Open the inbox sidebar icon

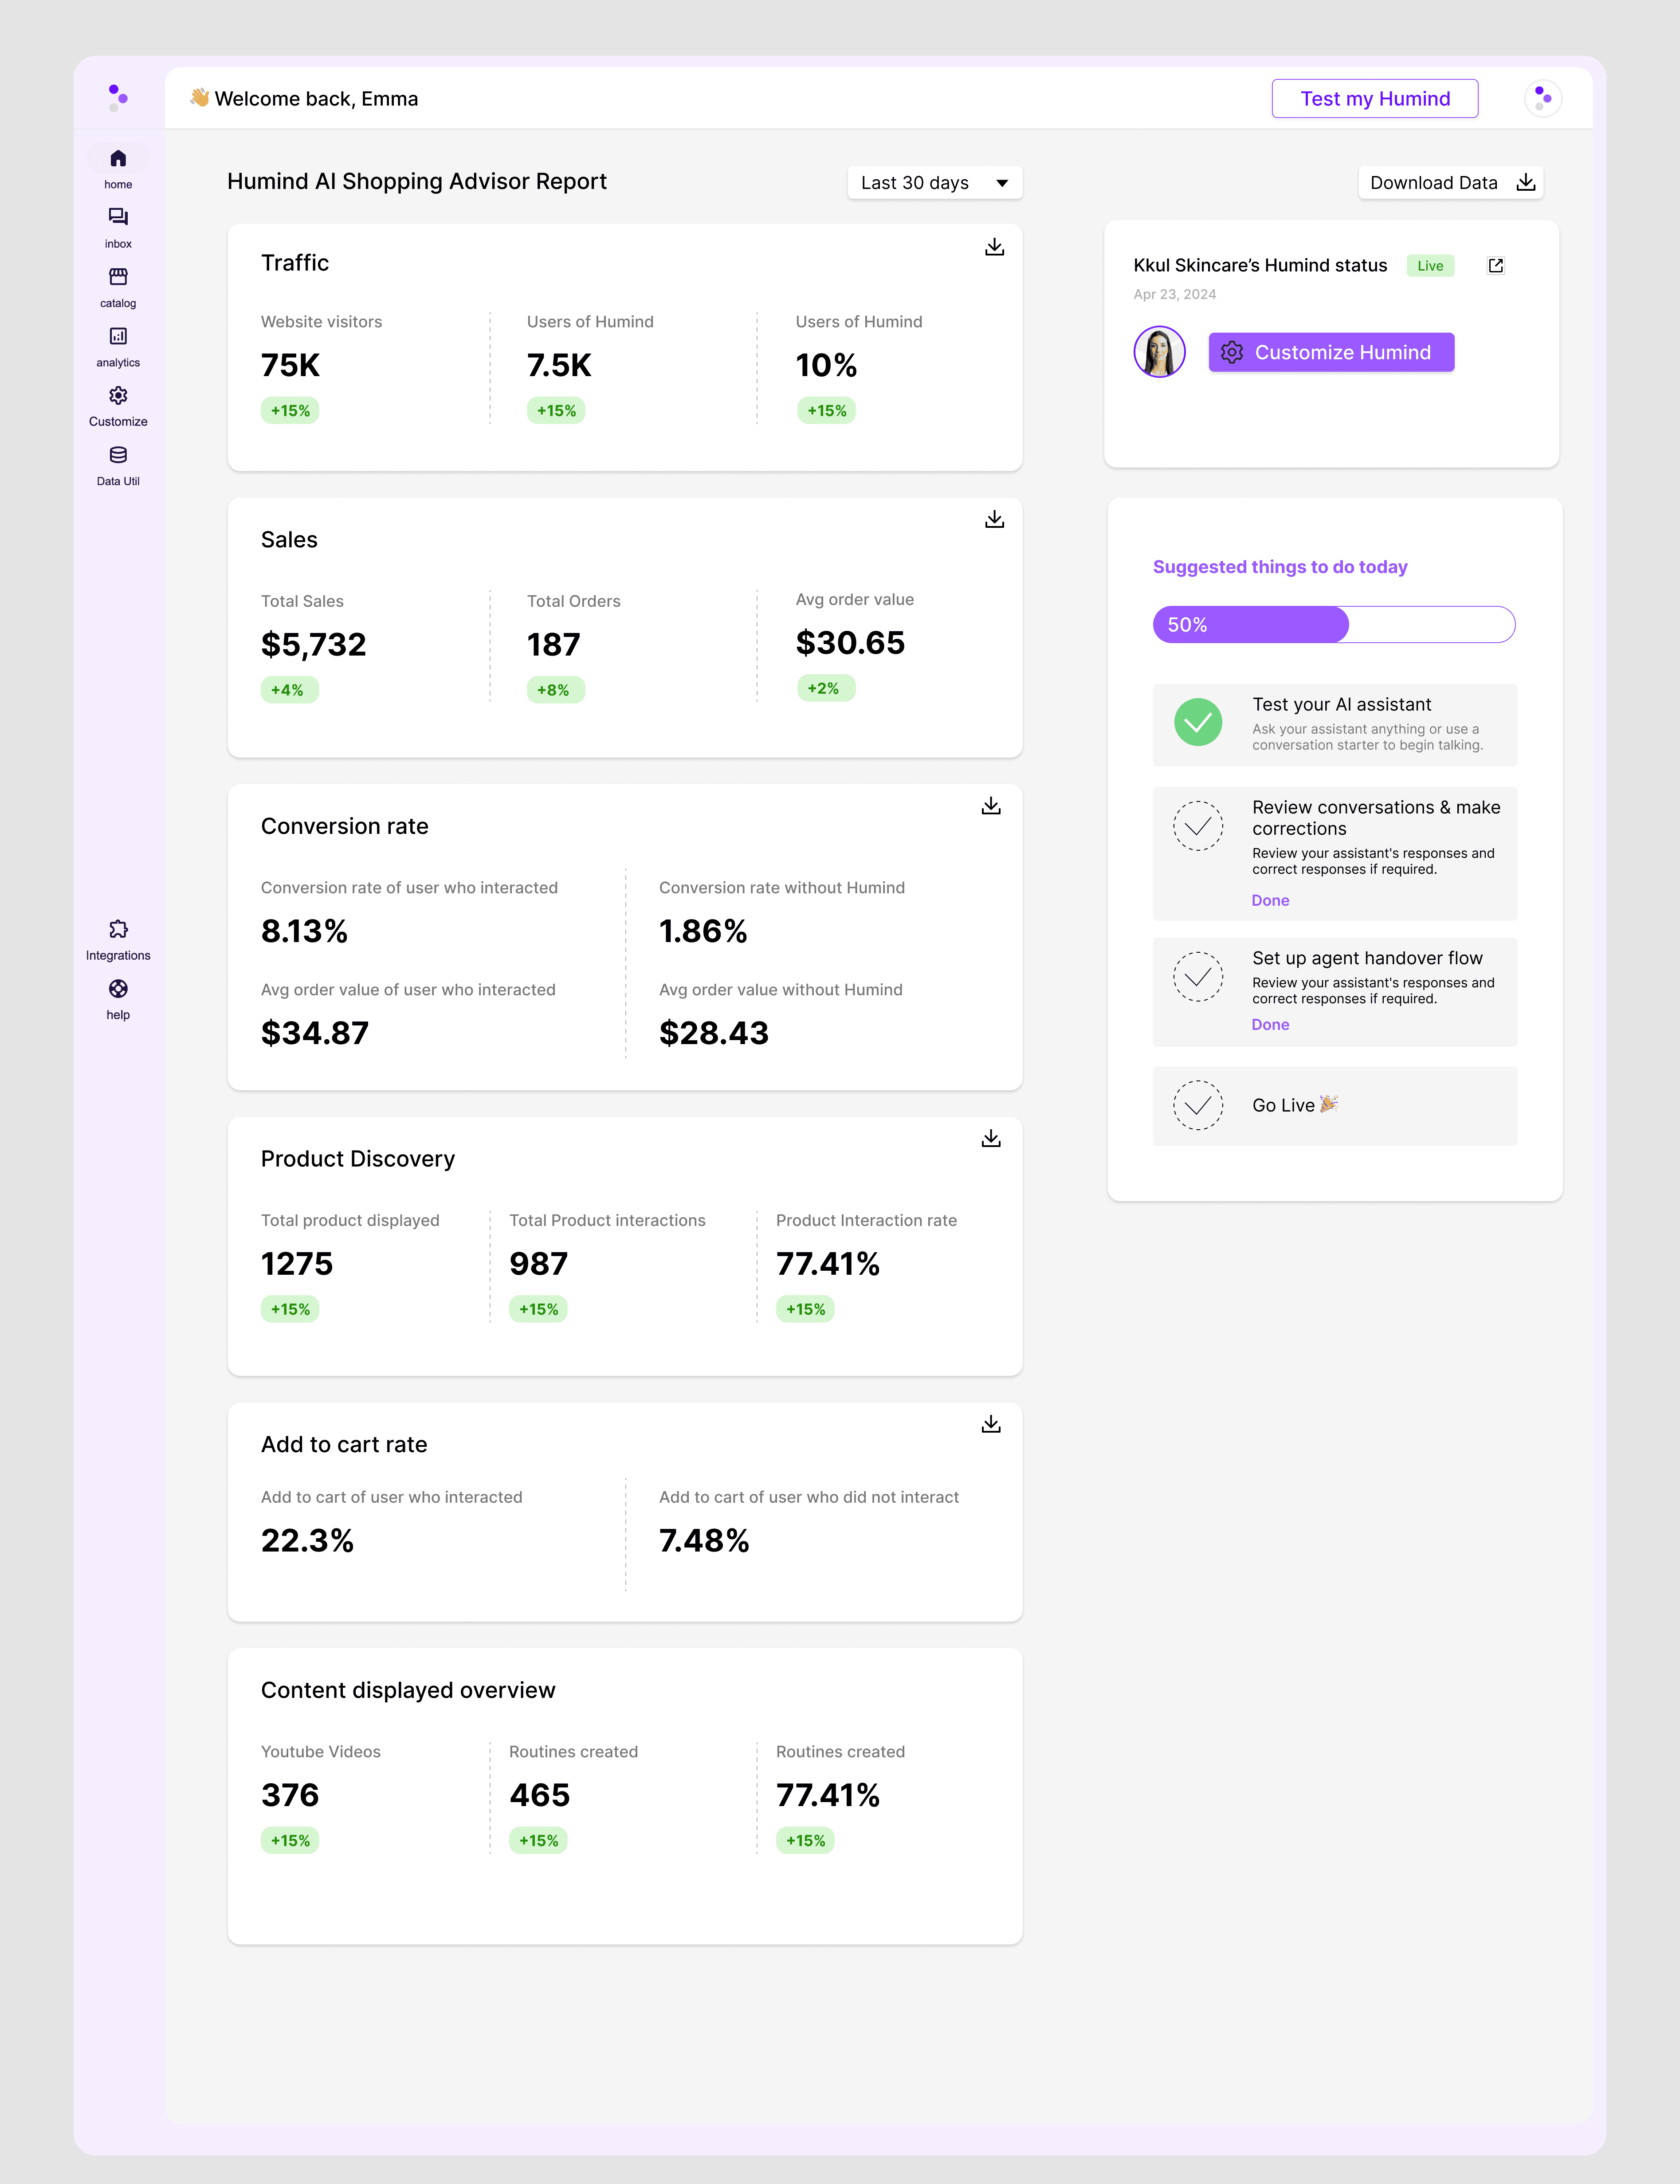tap(118, 217)
